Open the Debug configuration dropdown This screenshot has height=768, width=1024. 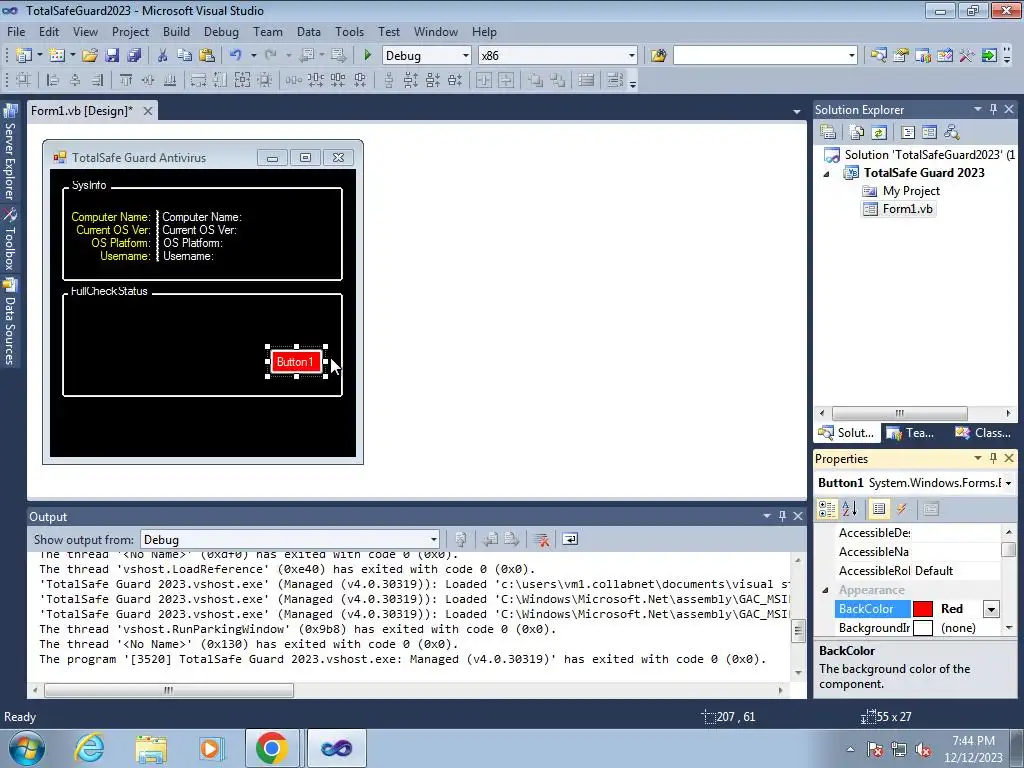(466, 56)
